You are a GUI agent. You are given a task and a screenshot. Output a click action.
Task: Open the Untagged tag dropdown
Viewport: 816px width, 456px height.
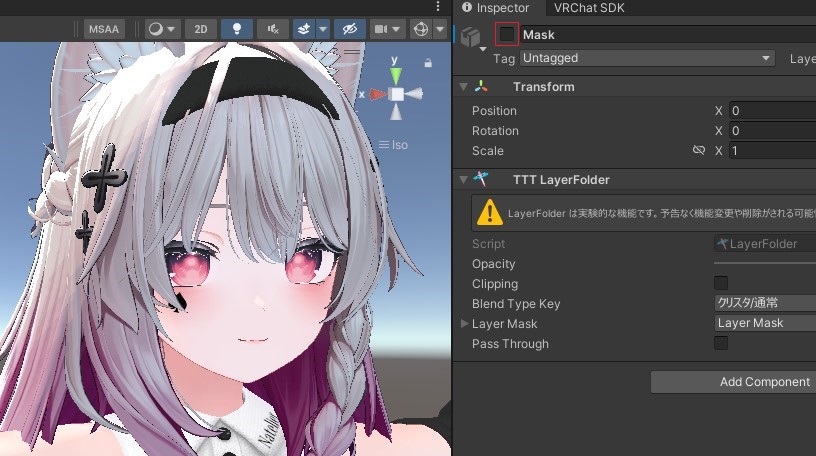647,58
